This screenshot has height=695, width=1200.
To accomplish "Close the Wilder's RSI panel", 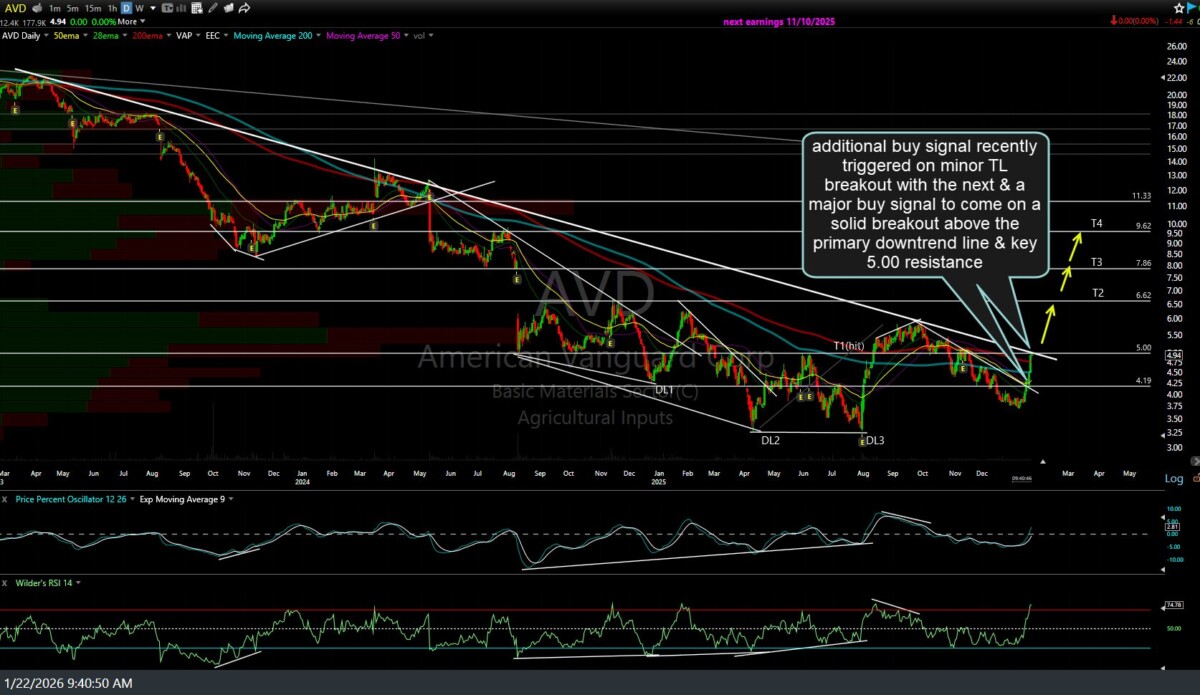I will (x=6, y=582).
